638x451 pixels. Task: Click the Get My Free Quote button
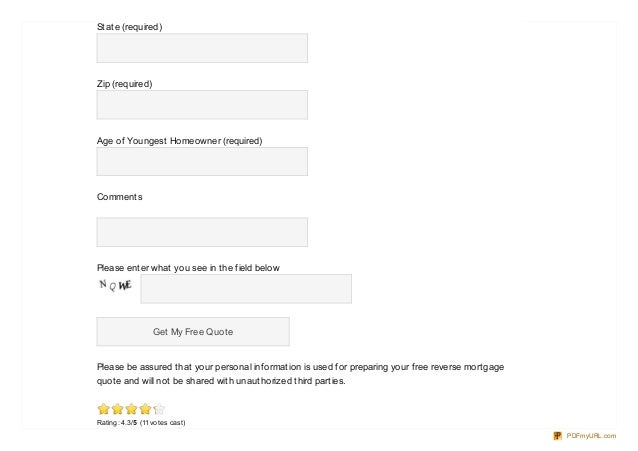(193, 332)
